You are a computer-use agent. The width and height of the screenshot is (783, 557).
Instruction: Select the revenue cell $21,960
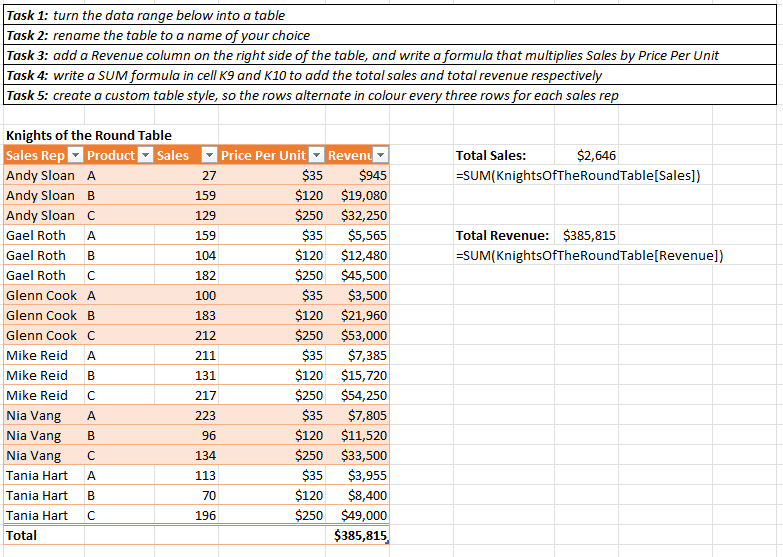(357, 315)
